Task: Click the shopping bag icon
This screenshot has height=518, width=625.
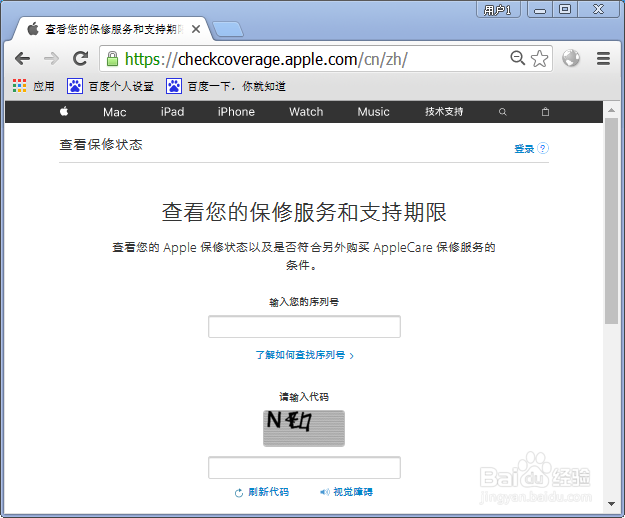Action: [x=545, y=112]
